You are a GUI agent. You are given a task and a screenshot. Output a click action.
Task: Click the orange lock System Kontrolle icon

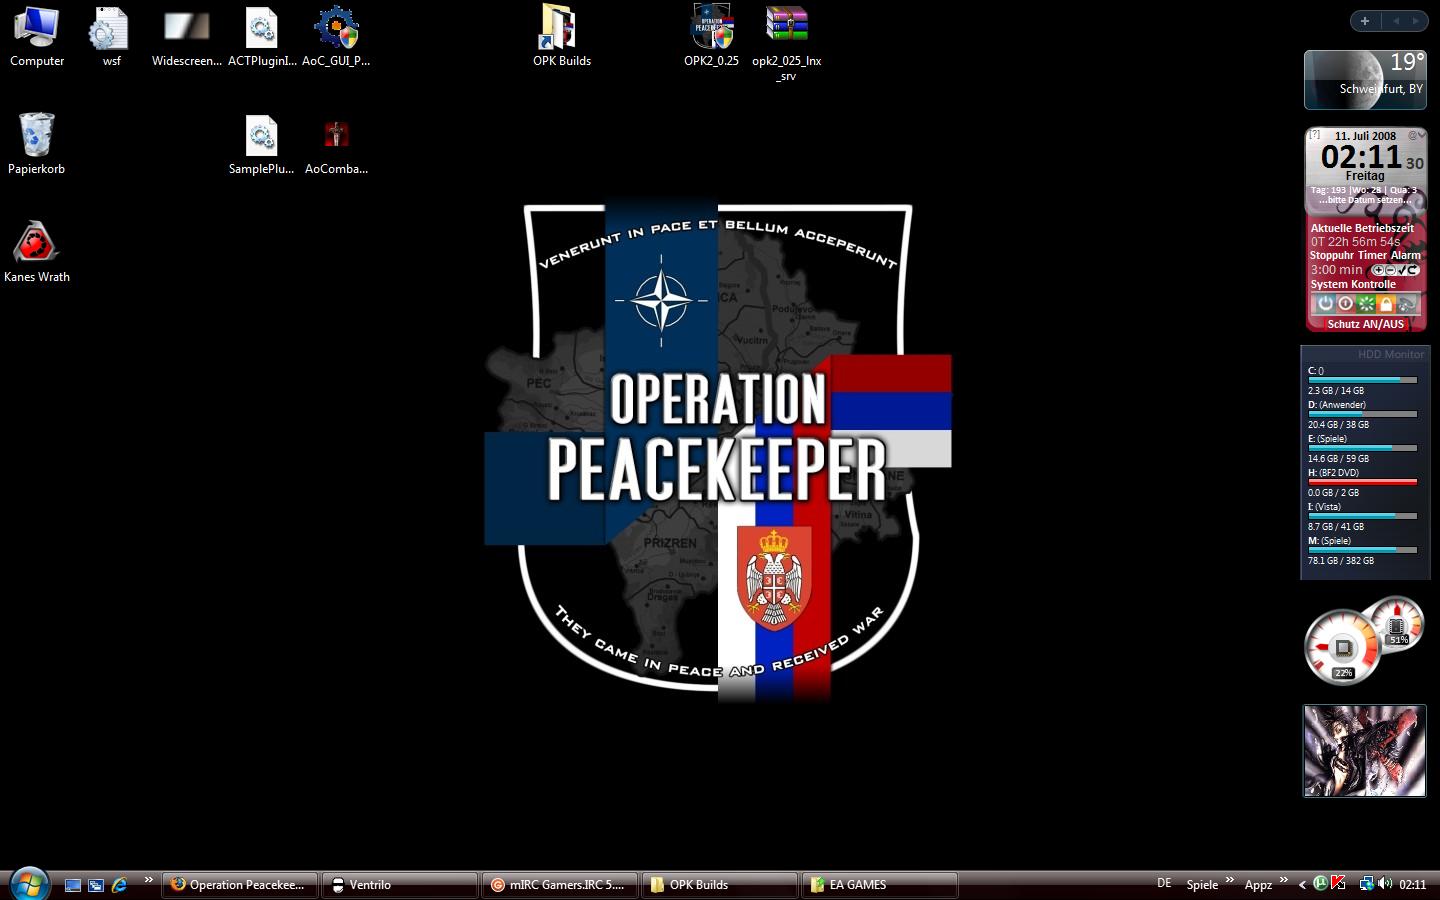[1386, 303]
